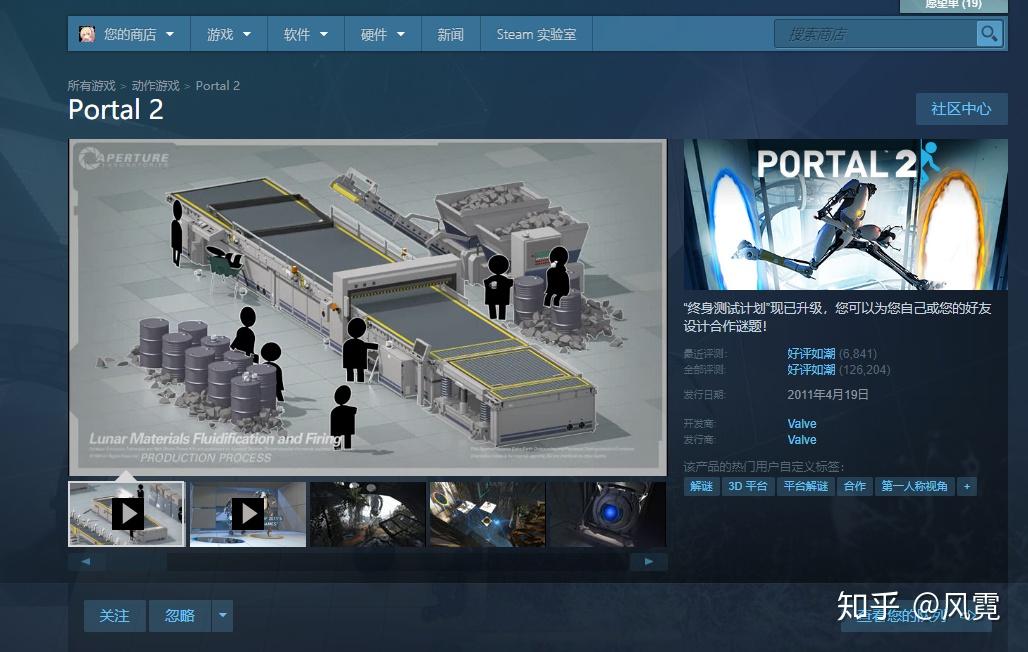Click the release date 2011年4月19日
This screenshot has width=1028, height=652.
828,395
